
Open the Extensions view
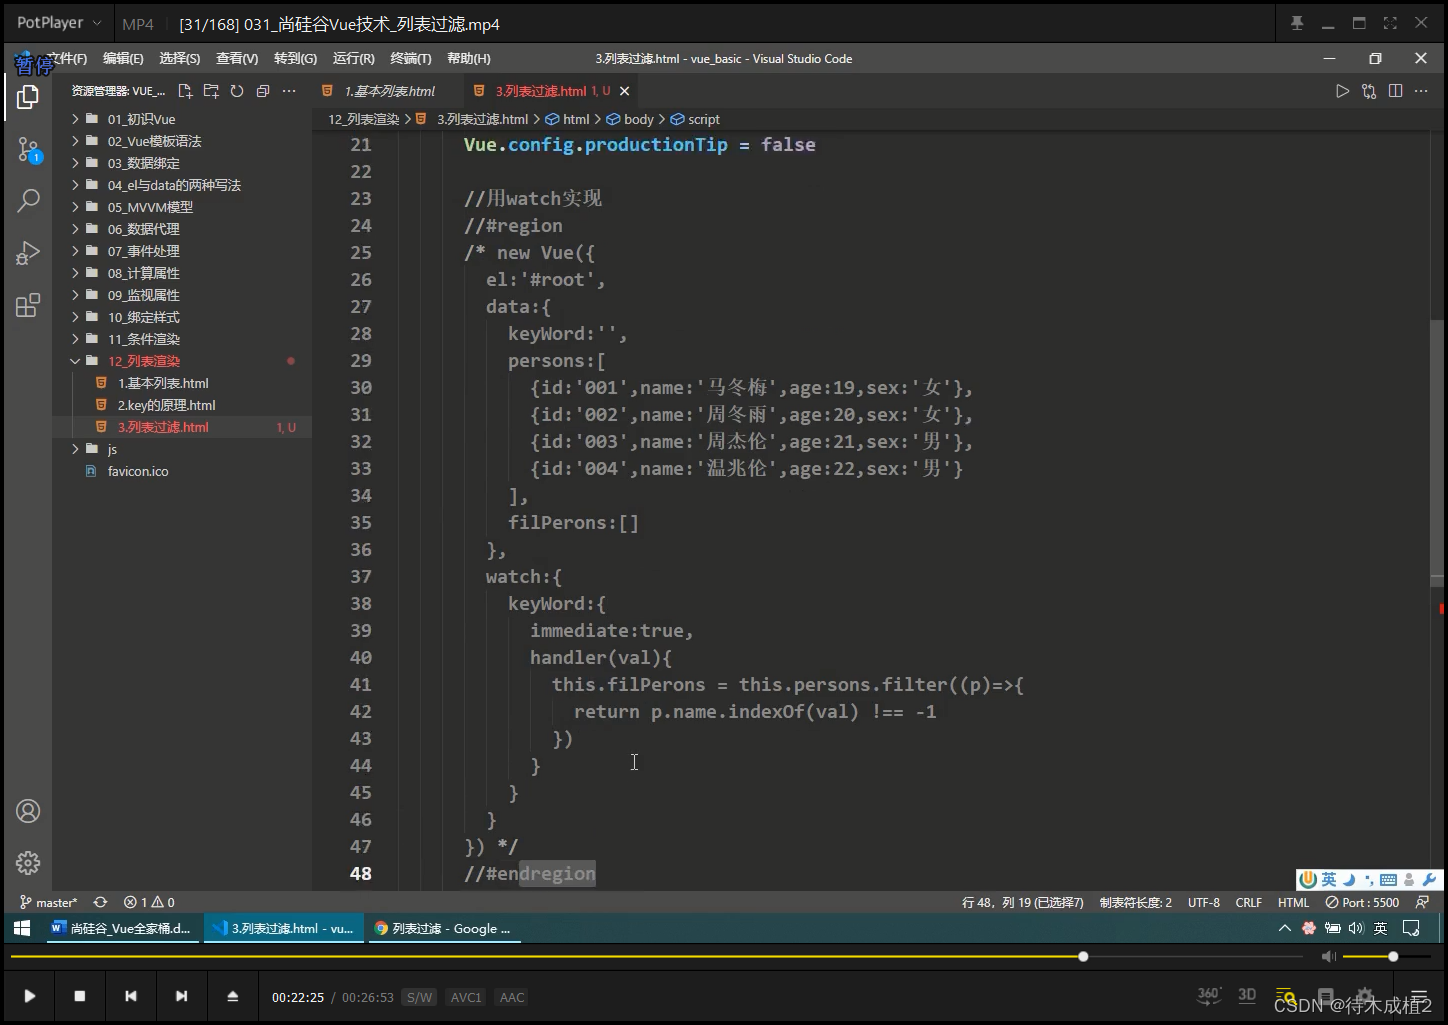(x=28, y=305)
